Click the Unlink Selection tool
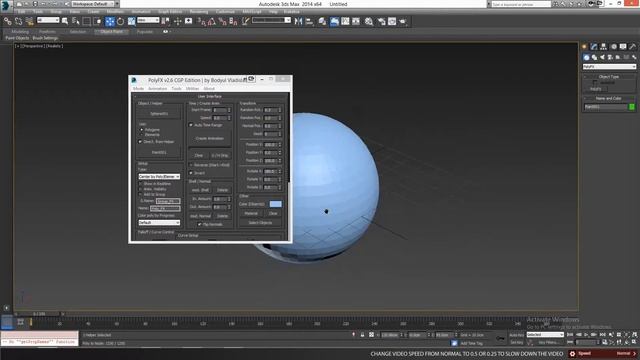Image resolution: width=640 pixels, height=360 pixels. [18, 21]
